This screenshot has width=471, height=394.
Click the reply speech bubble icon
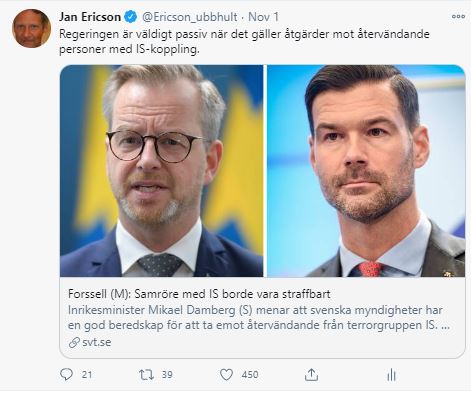(66, 375)
